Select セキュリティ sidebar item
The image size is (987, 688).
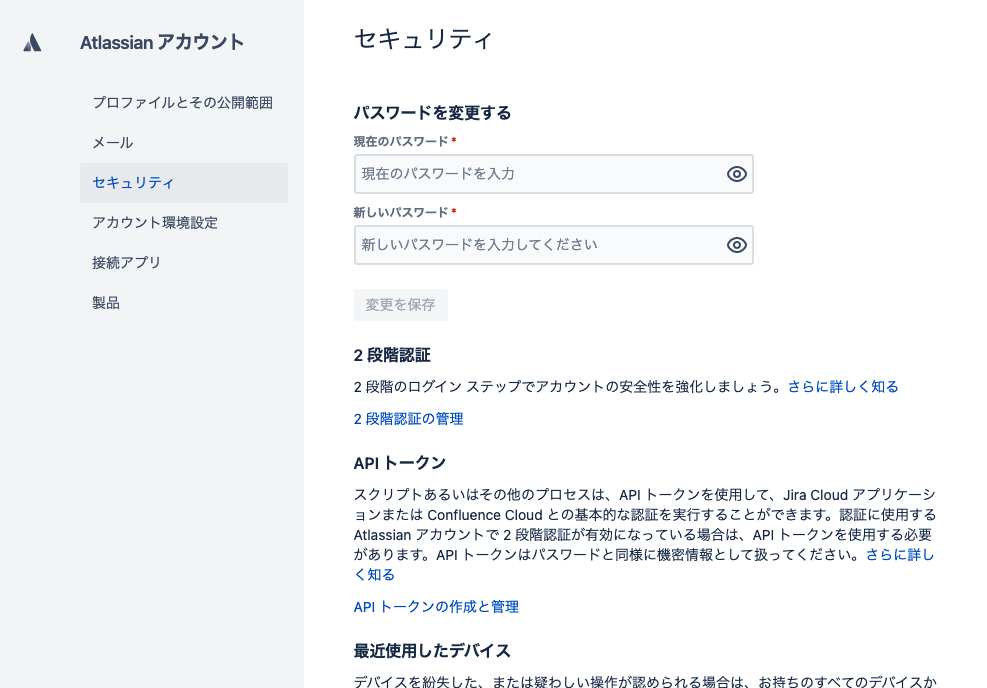coord(134,183)
